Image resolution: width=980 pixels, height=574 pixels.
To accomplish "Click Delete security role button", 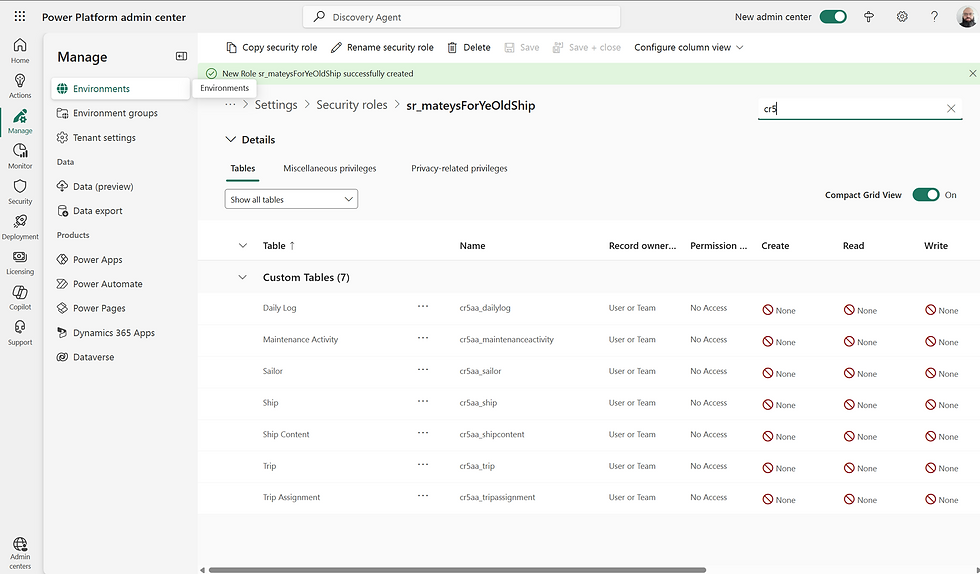I will 469,48.
